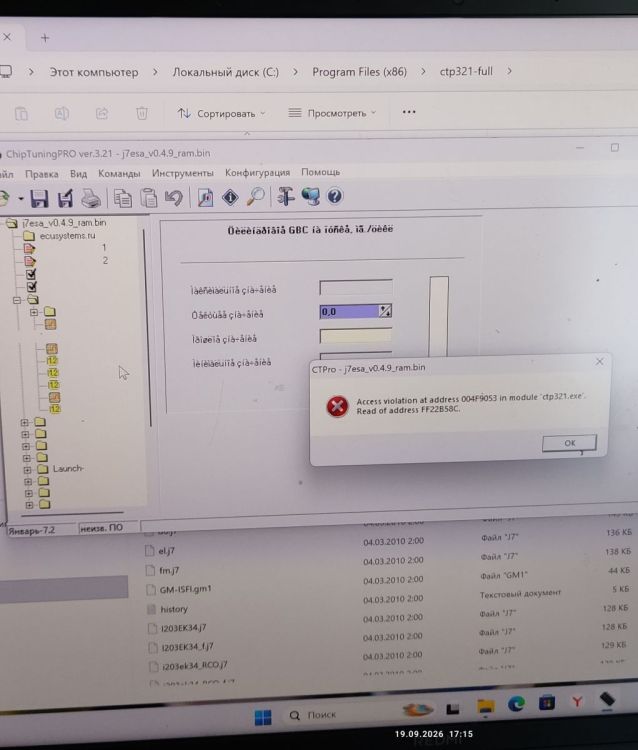Select file i203ek34_RCO.j7 in Explorer
Screen dimensions: 638x750
click(x=194, y=665)
